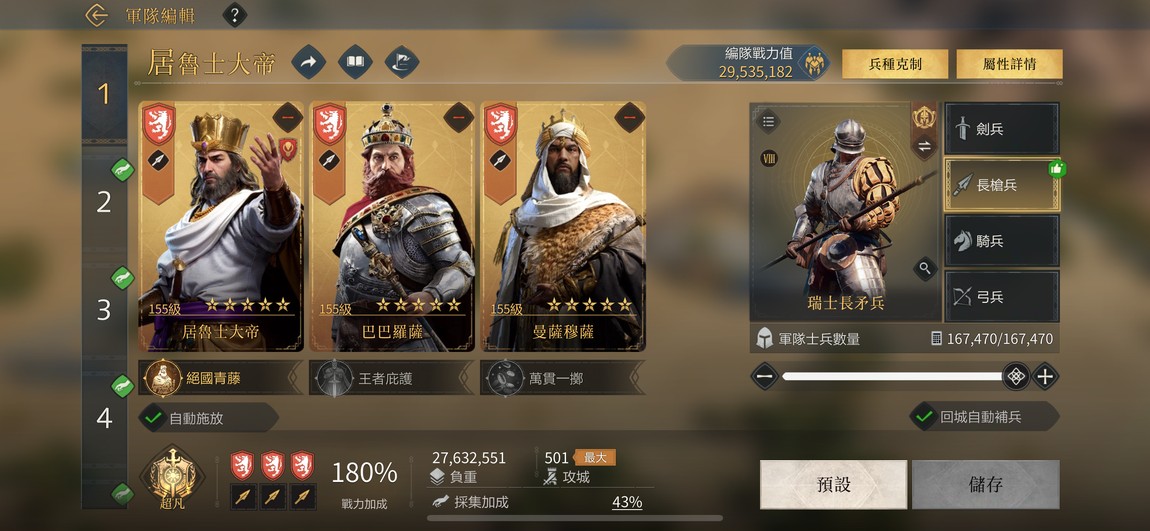Screen dimensions: 1150x531
Task: Click the troop quantity slider handle
Action: coord(1016,377)
